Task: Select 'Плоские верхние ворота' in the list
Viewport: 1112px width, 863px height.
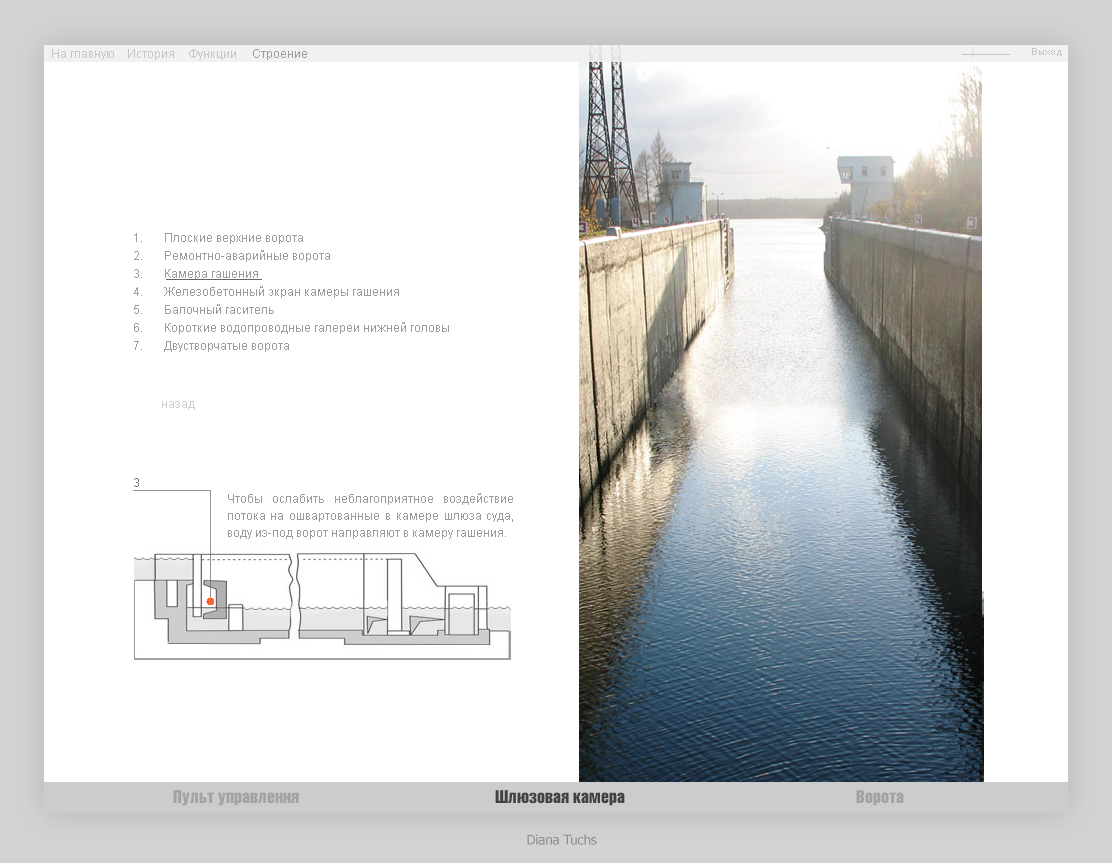Action: pyautogui.click(x=233, y=238)
